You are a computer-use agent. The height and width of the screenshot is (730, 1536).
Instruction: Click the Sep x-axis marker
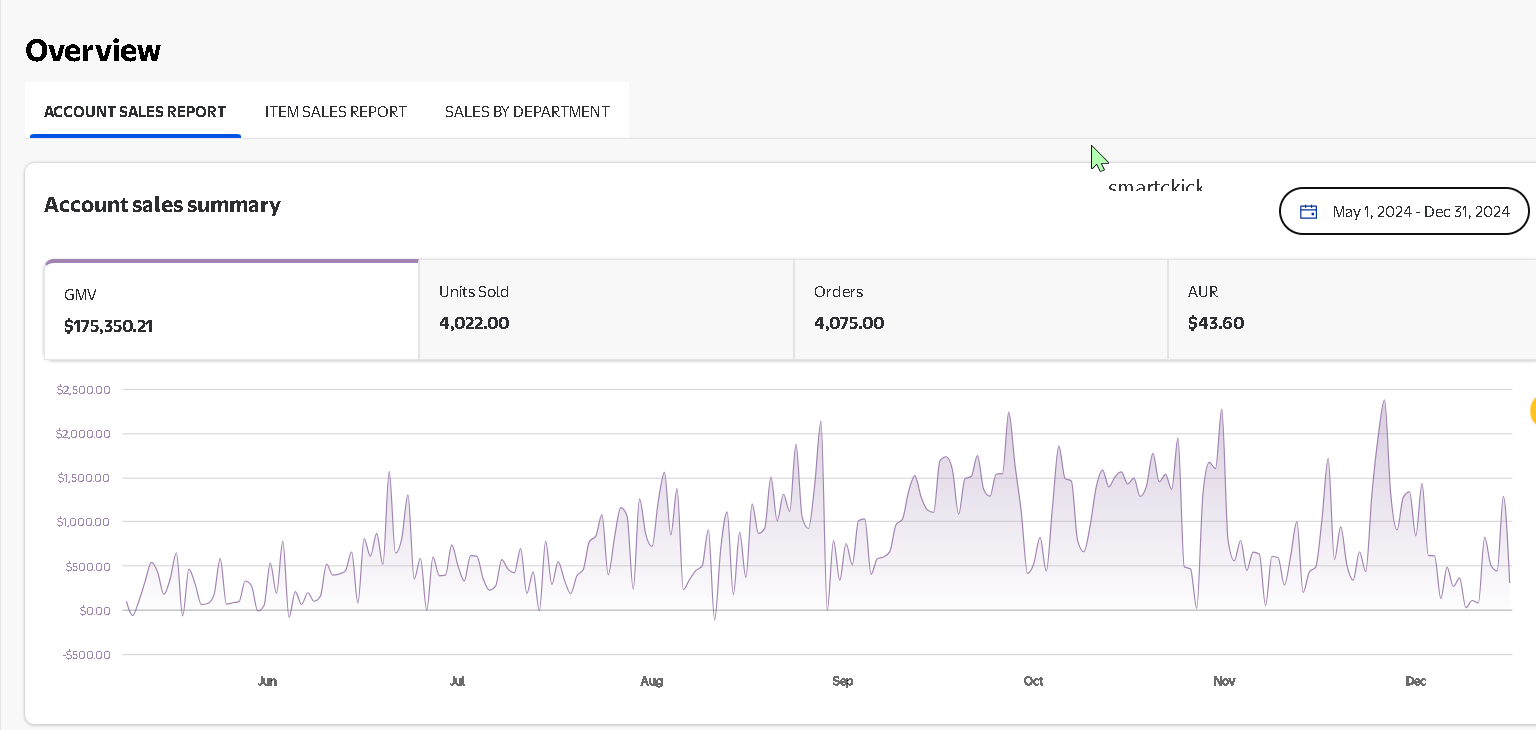[x=842, y=681]
